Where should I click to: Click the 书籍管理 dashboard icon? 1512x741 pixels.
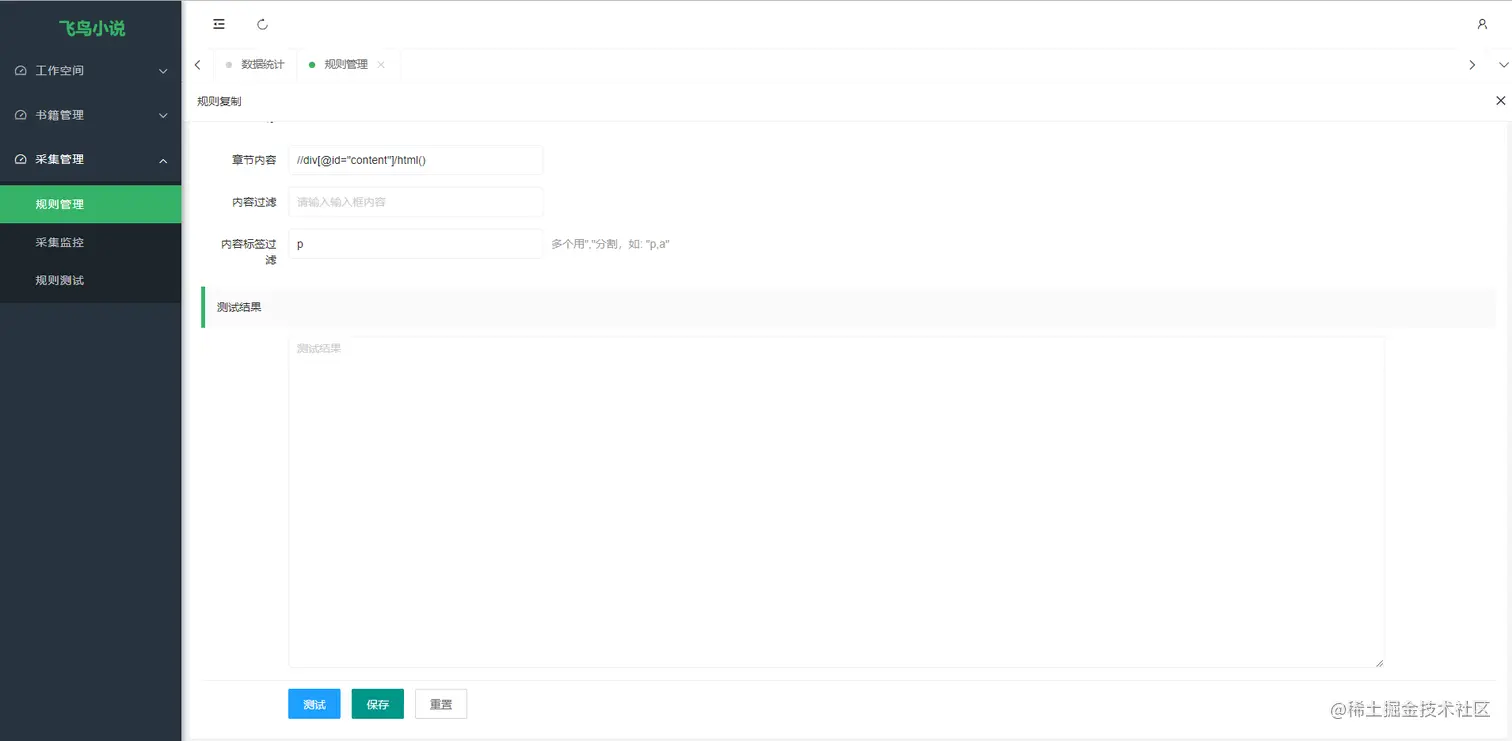pos(21,115)
